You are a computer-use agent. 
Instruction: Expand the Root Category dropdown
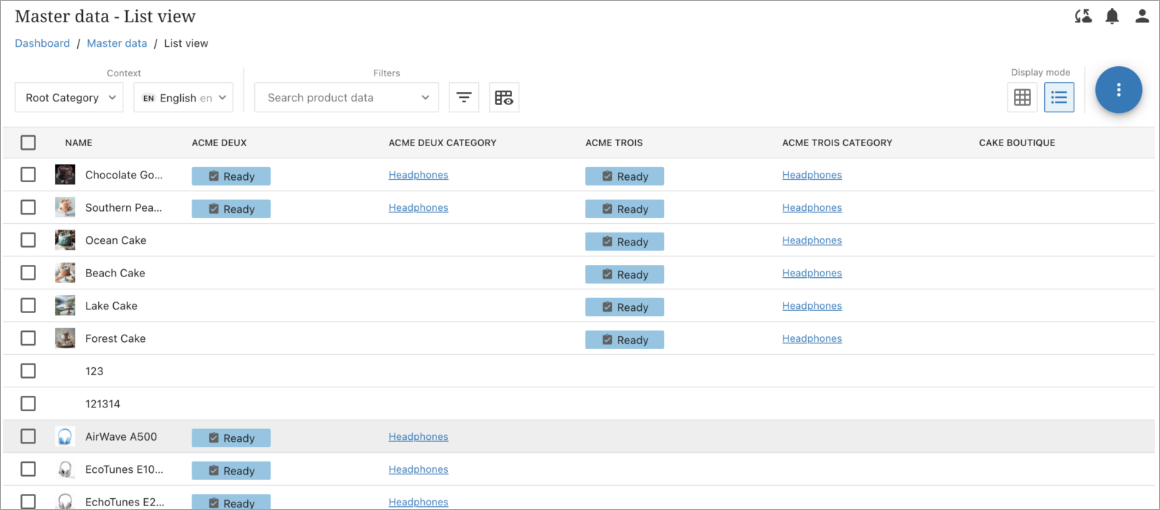tap(68, 97)
